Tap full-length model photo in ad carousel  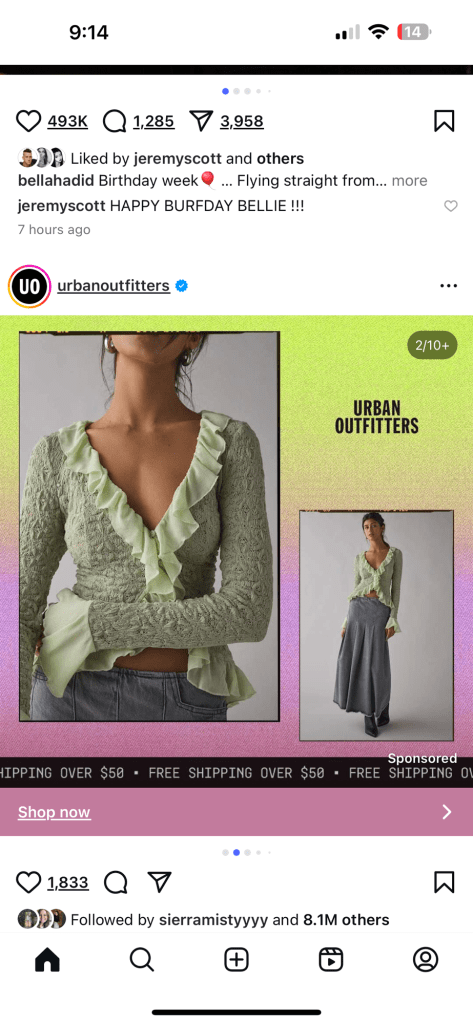point(376,626)
